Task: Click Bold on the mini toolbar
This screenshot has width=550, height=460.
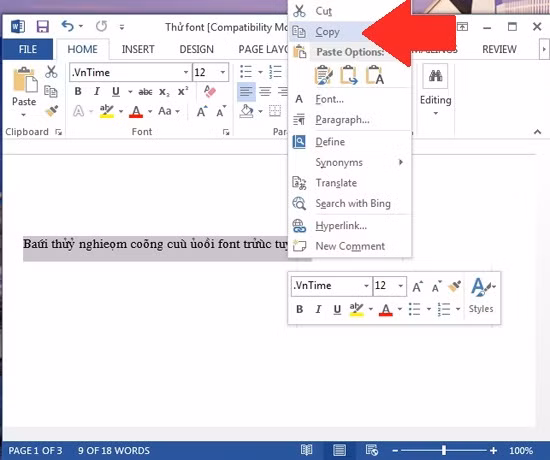Action: pyautogui.click(x=299, y=309)
